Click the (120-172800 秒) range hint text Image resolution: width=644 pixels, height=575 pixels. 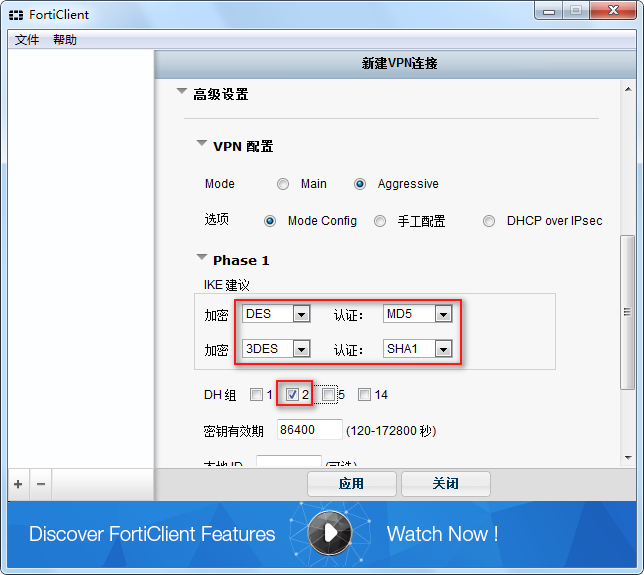click(x=391, y=431)
